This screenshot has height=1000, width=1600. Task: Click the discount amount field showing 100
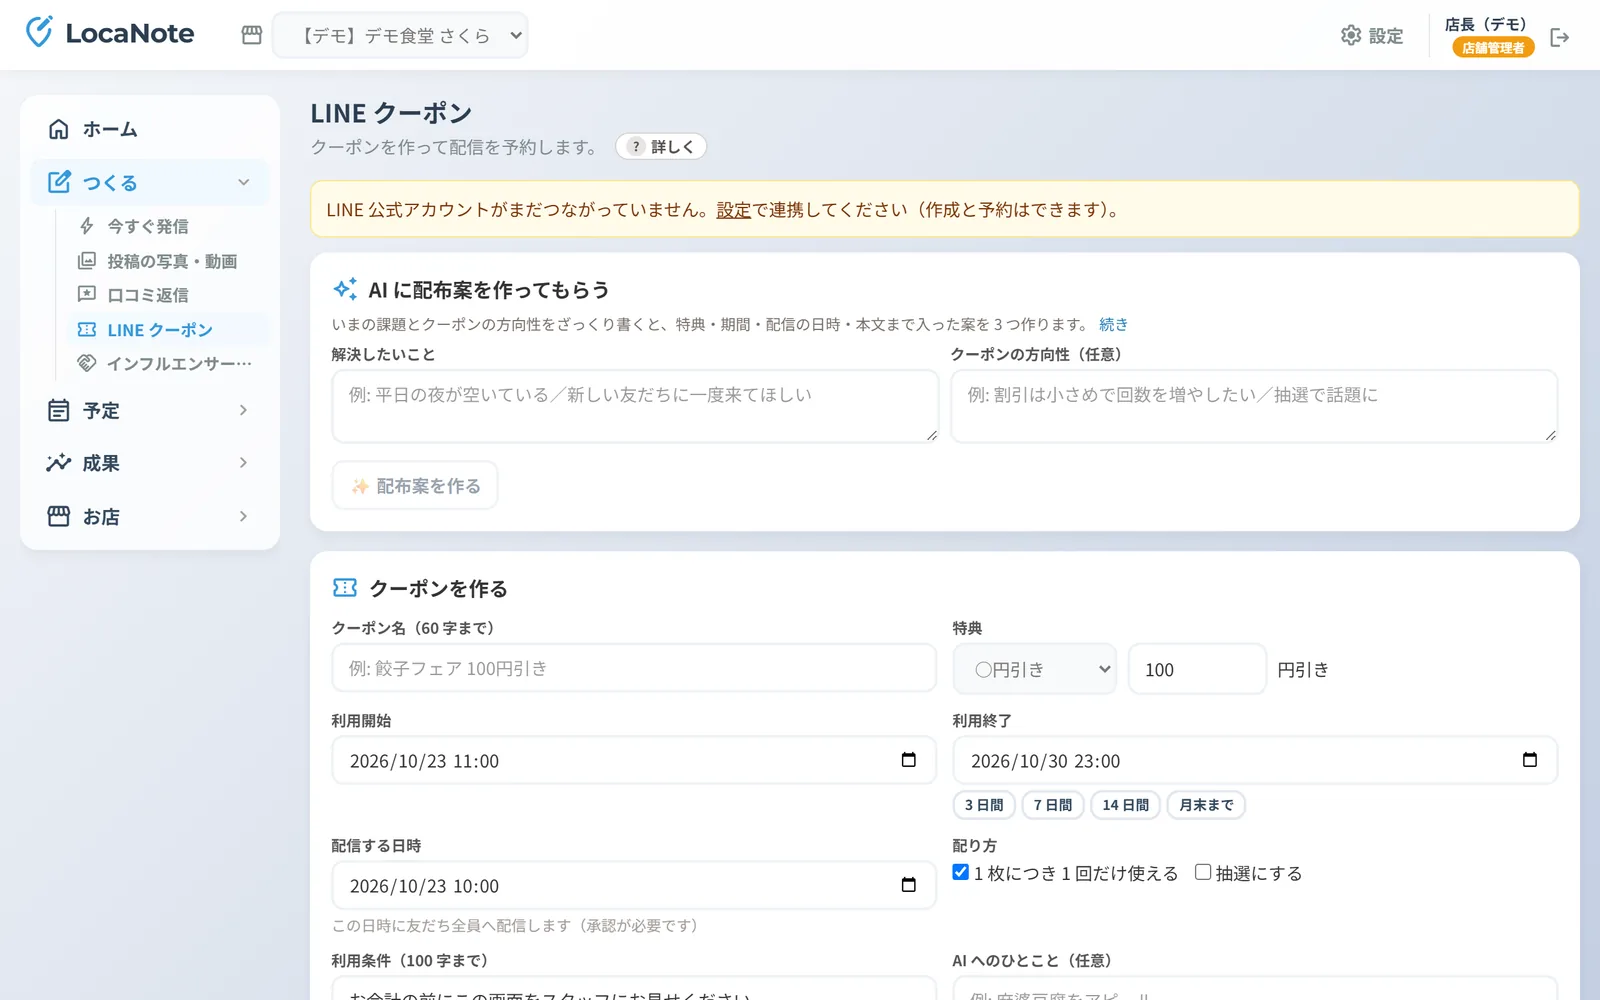[x=1197, y=669]
